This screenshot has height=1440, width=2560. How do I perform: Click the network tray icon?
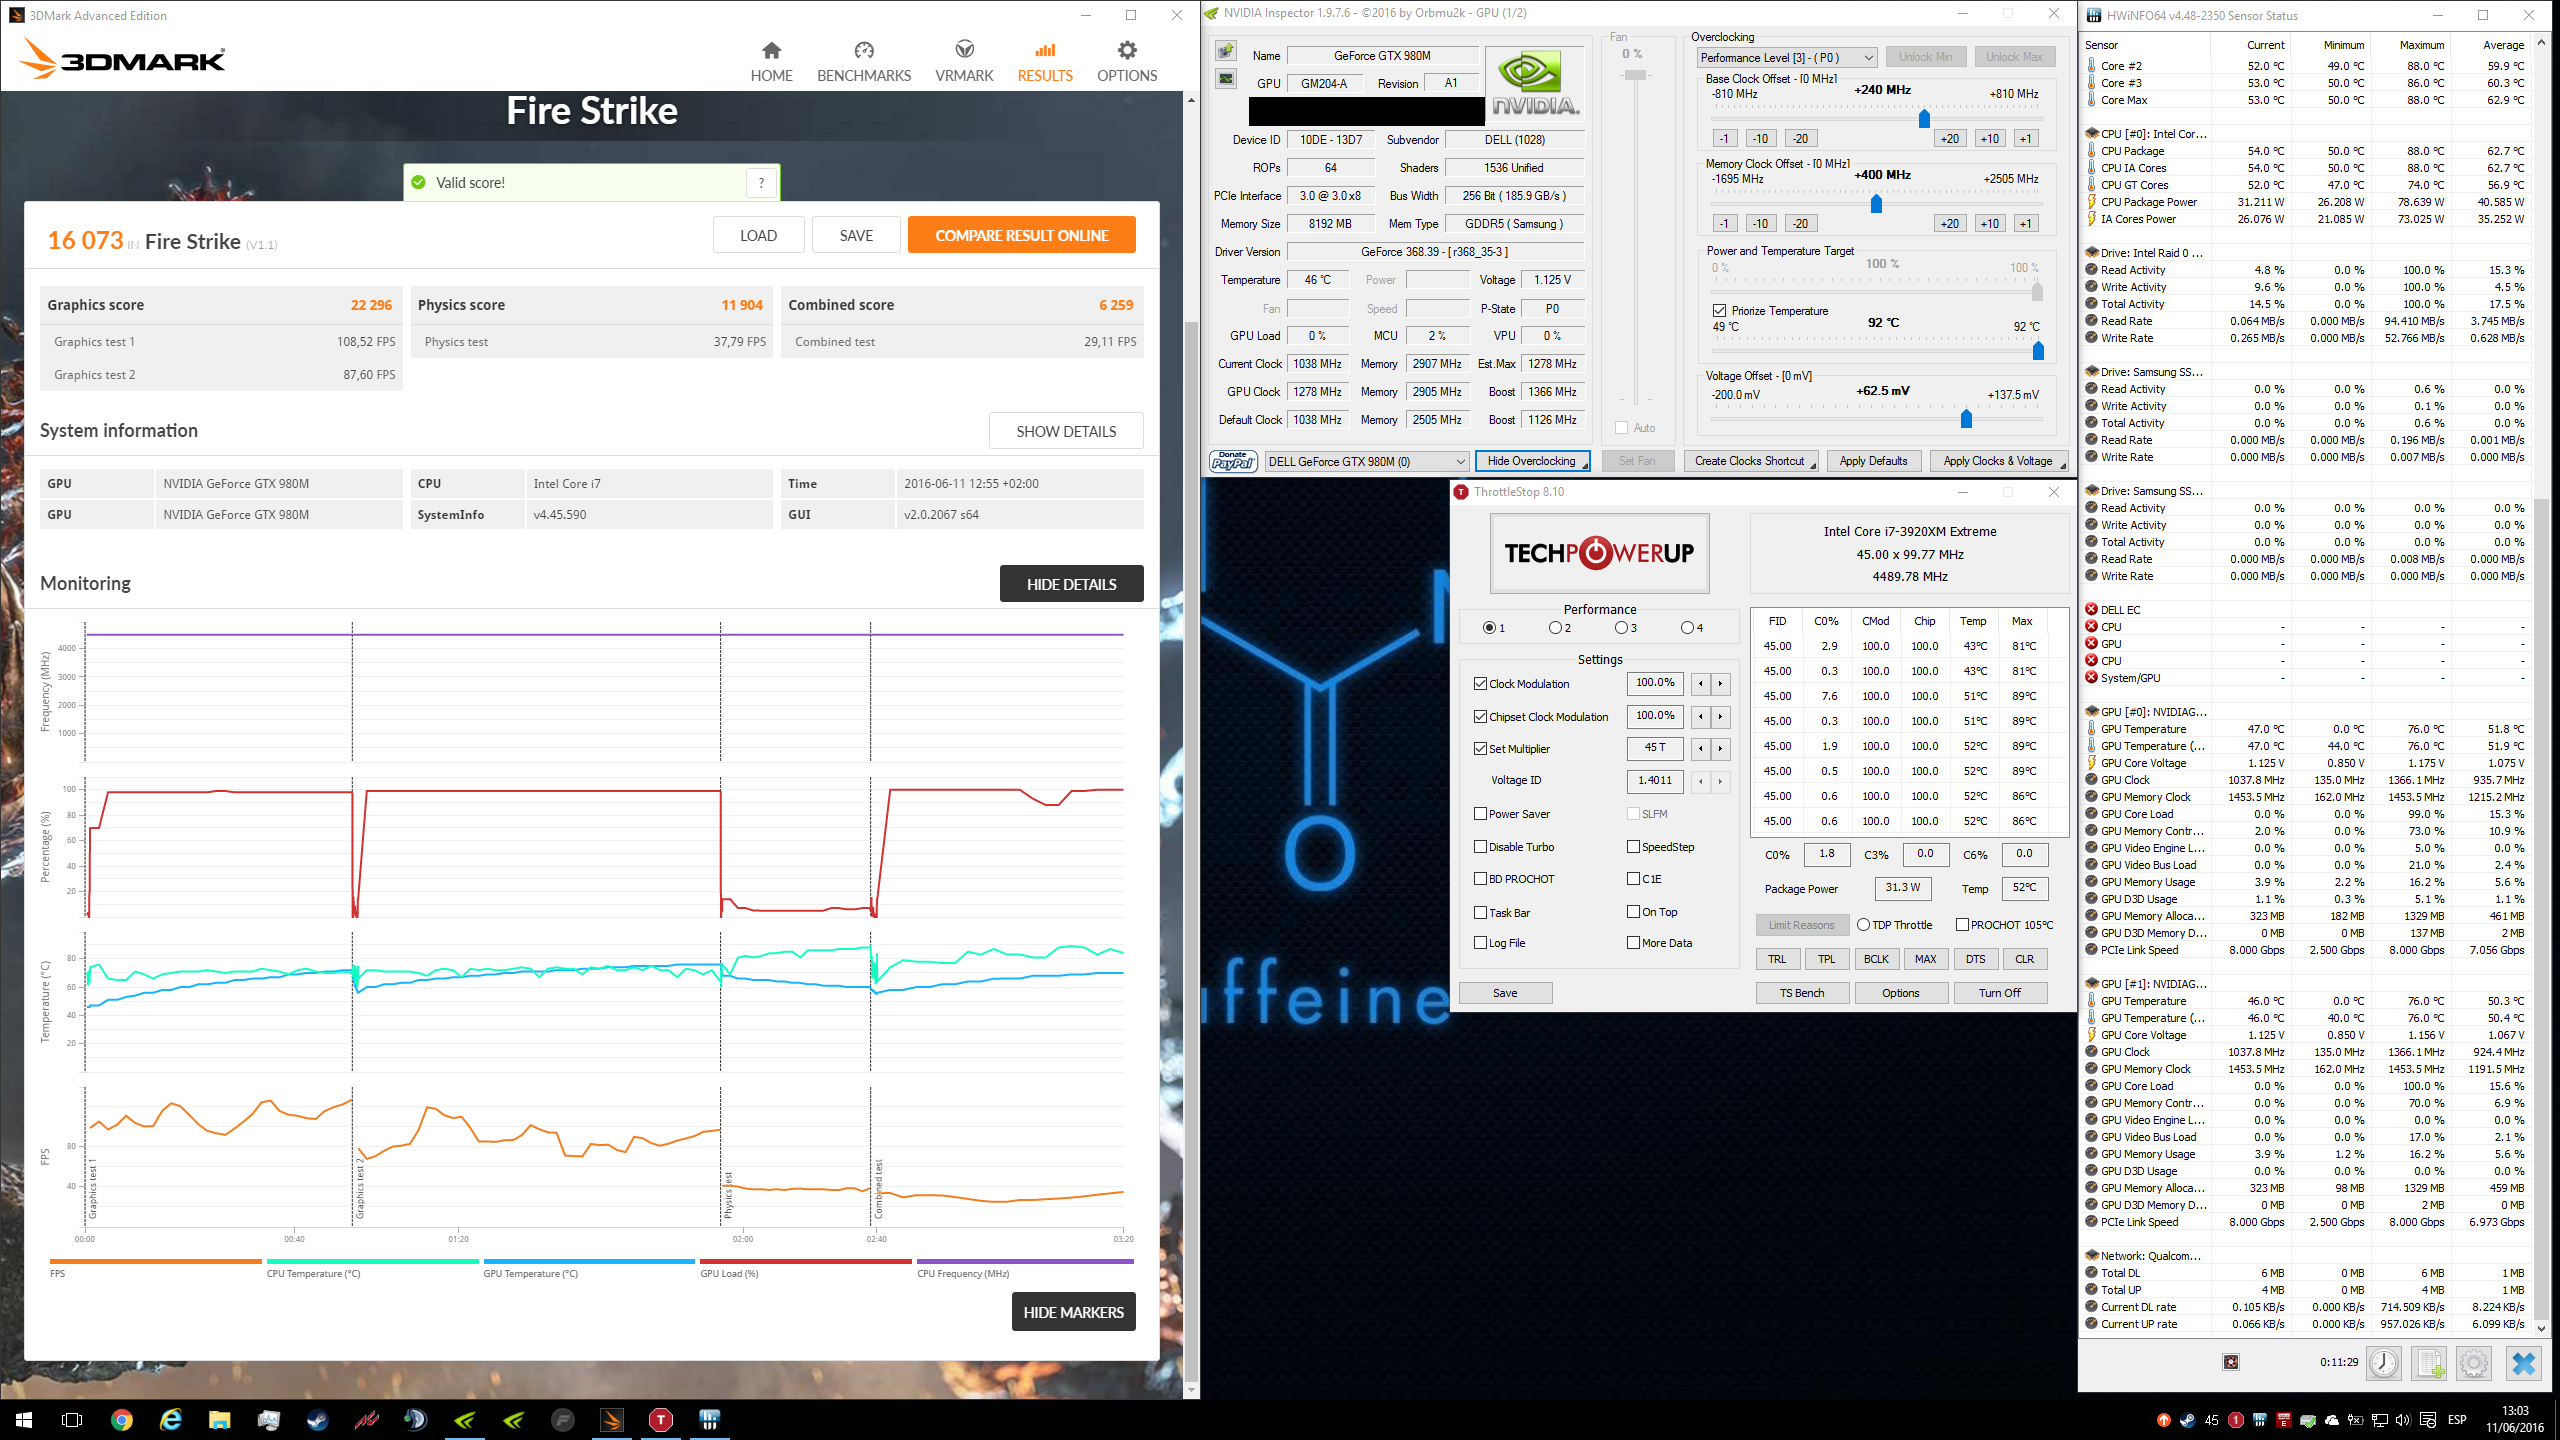[x=2379, y=1420]
